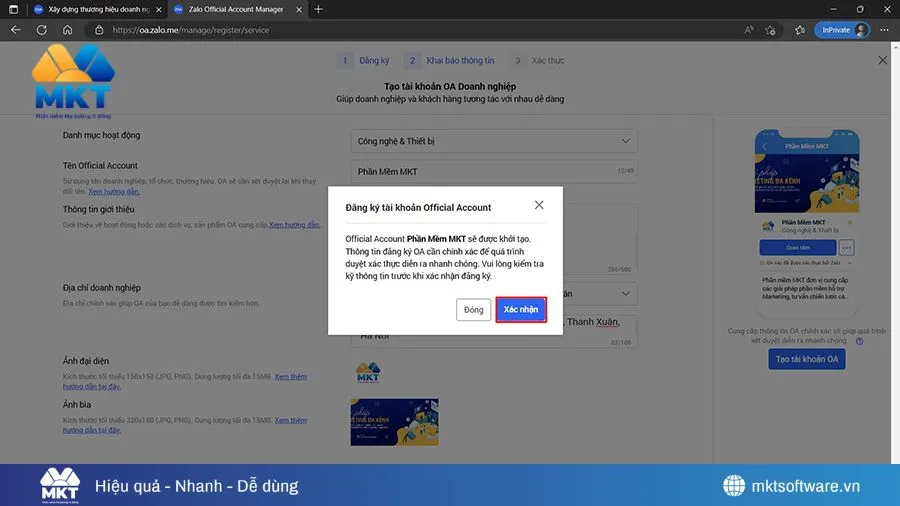
Task: Go to step 2 Khai báo thông tin
Action: click(449, 60)
